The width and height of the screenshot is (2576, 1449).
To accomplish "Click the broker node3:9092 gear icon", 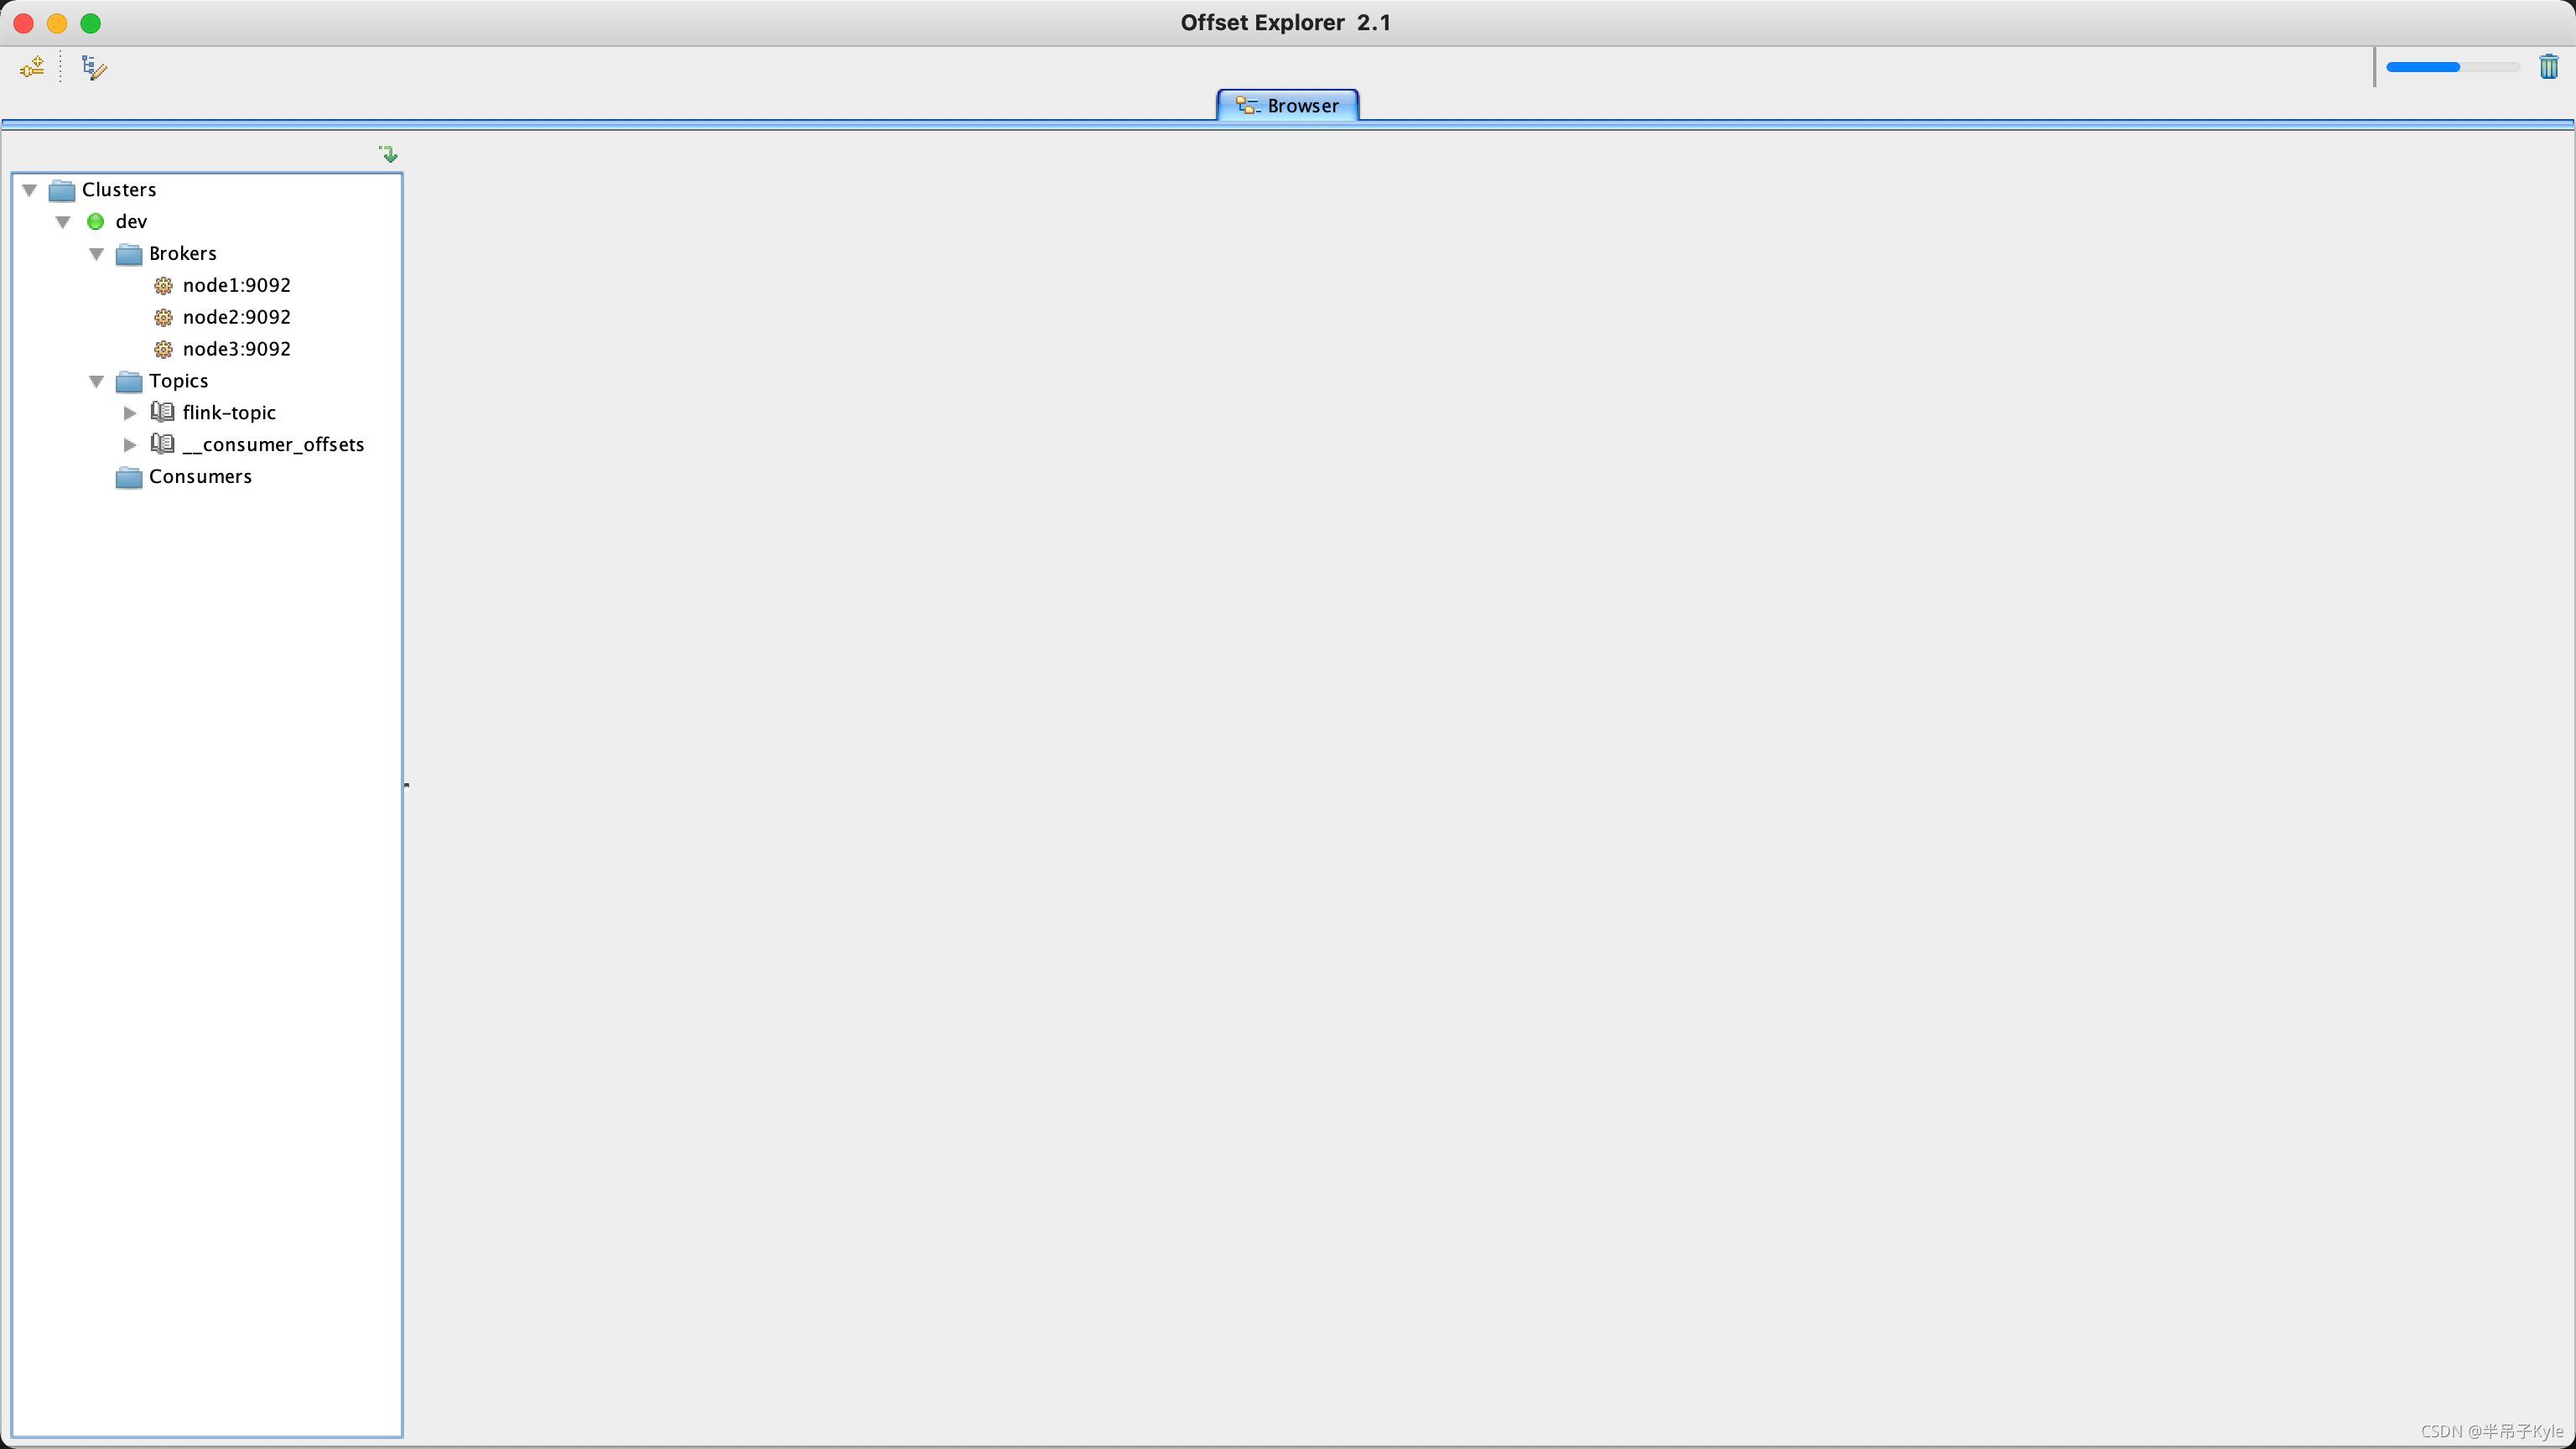I will coord(164,349).
